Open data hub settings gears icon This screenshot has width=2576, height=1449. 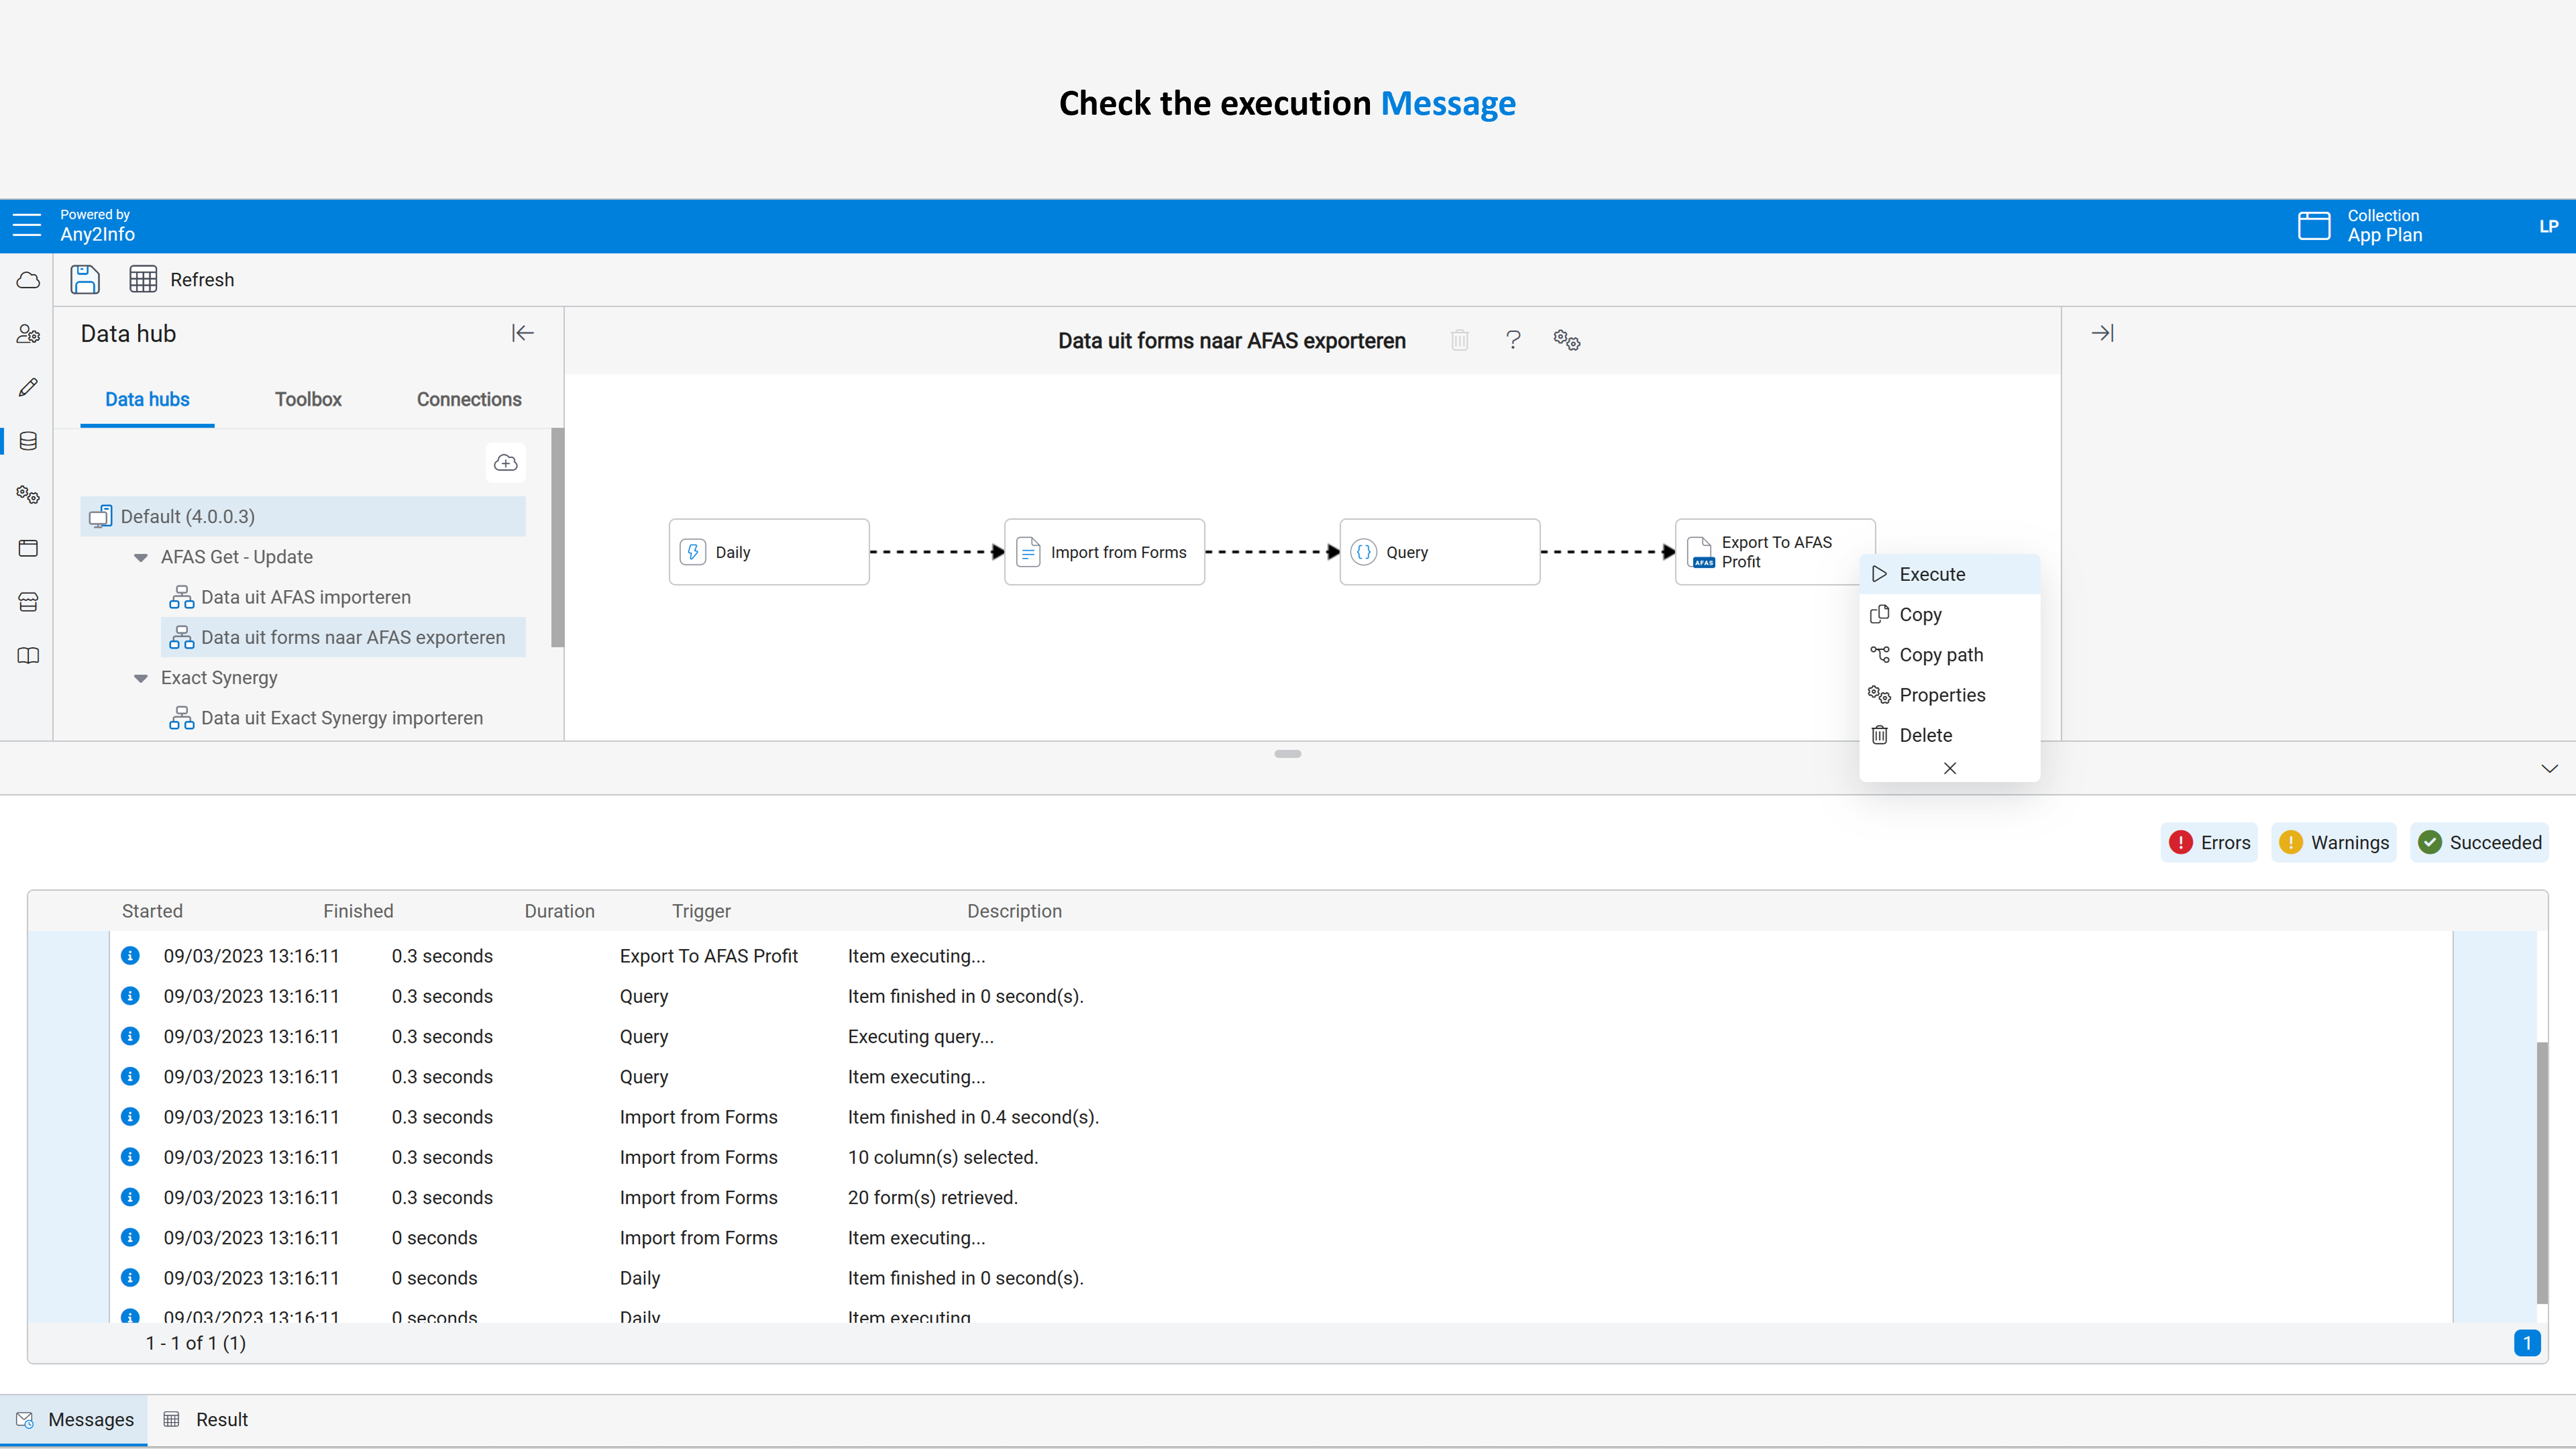[x=1566, y=340]
